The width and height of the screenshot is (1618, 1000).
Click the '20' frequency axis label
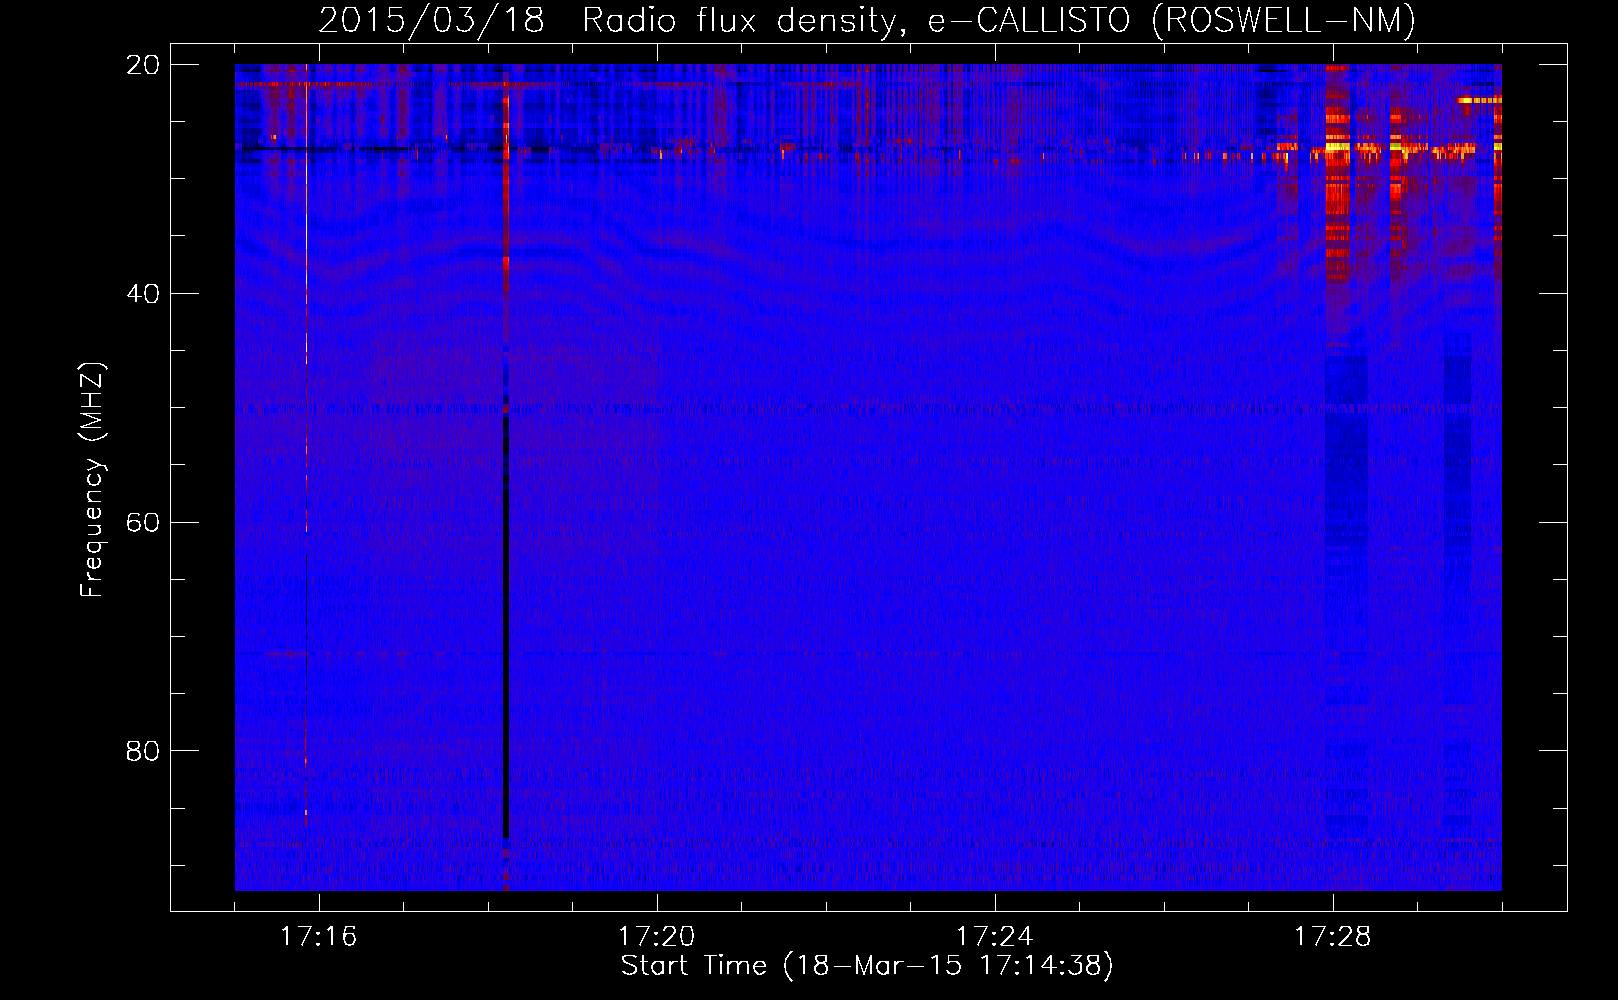click(142, 65)
